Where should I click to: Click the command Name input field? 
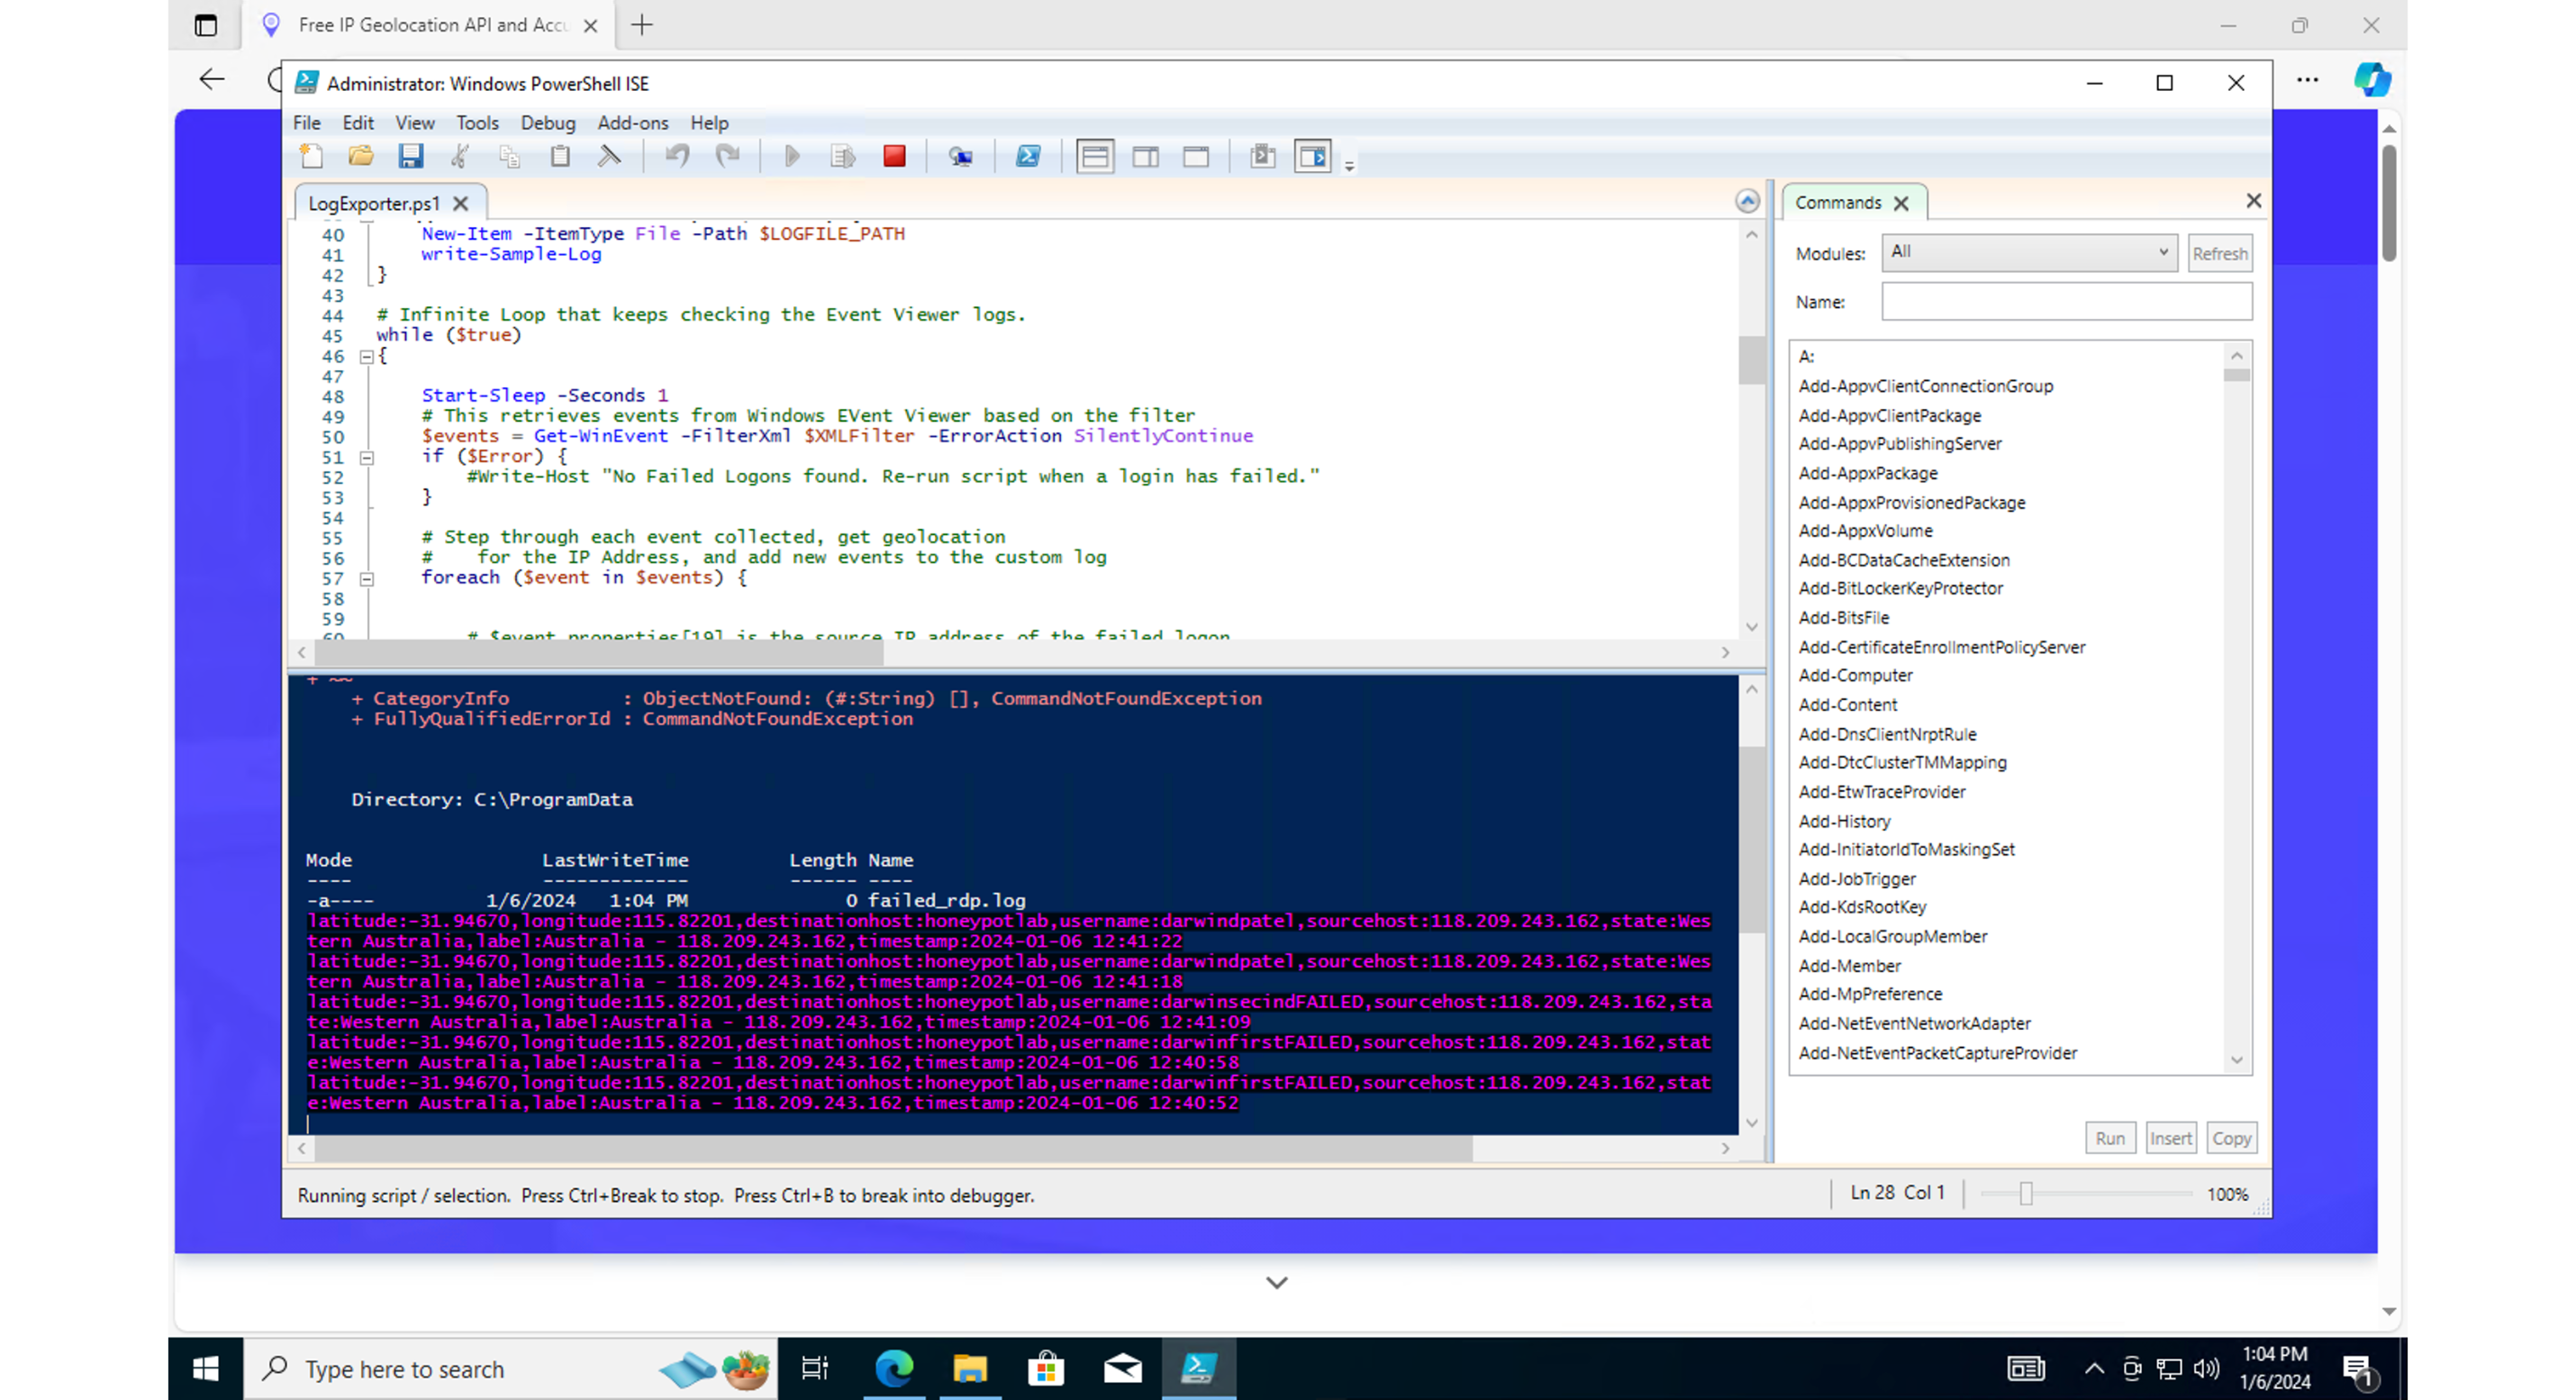tap(2066, 302)
